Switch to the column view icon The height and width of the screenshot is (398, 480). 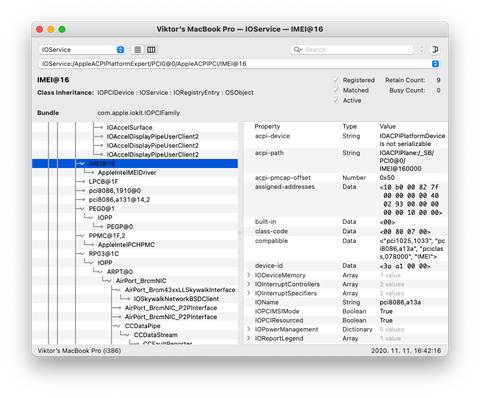(x=151, y=50)
